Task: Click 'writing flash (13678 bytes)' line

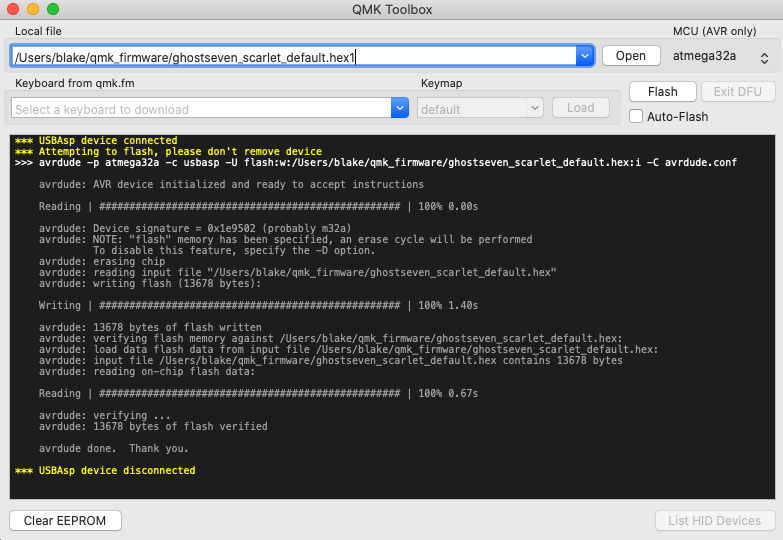Action: tap(150, 283)
